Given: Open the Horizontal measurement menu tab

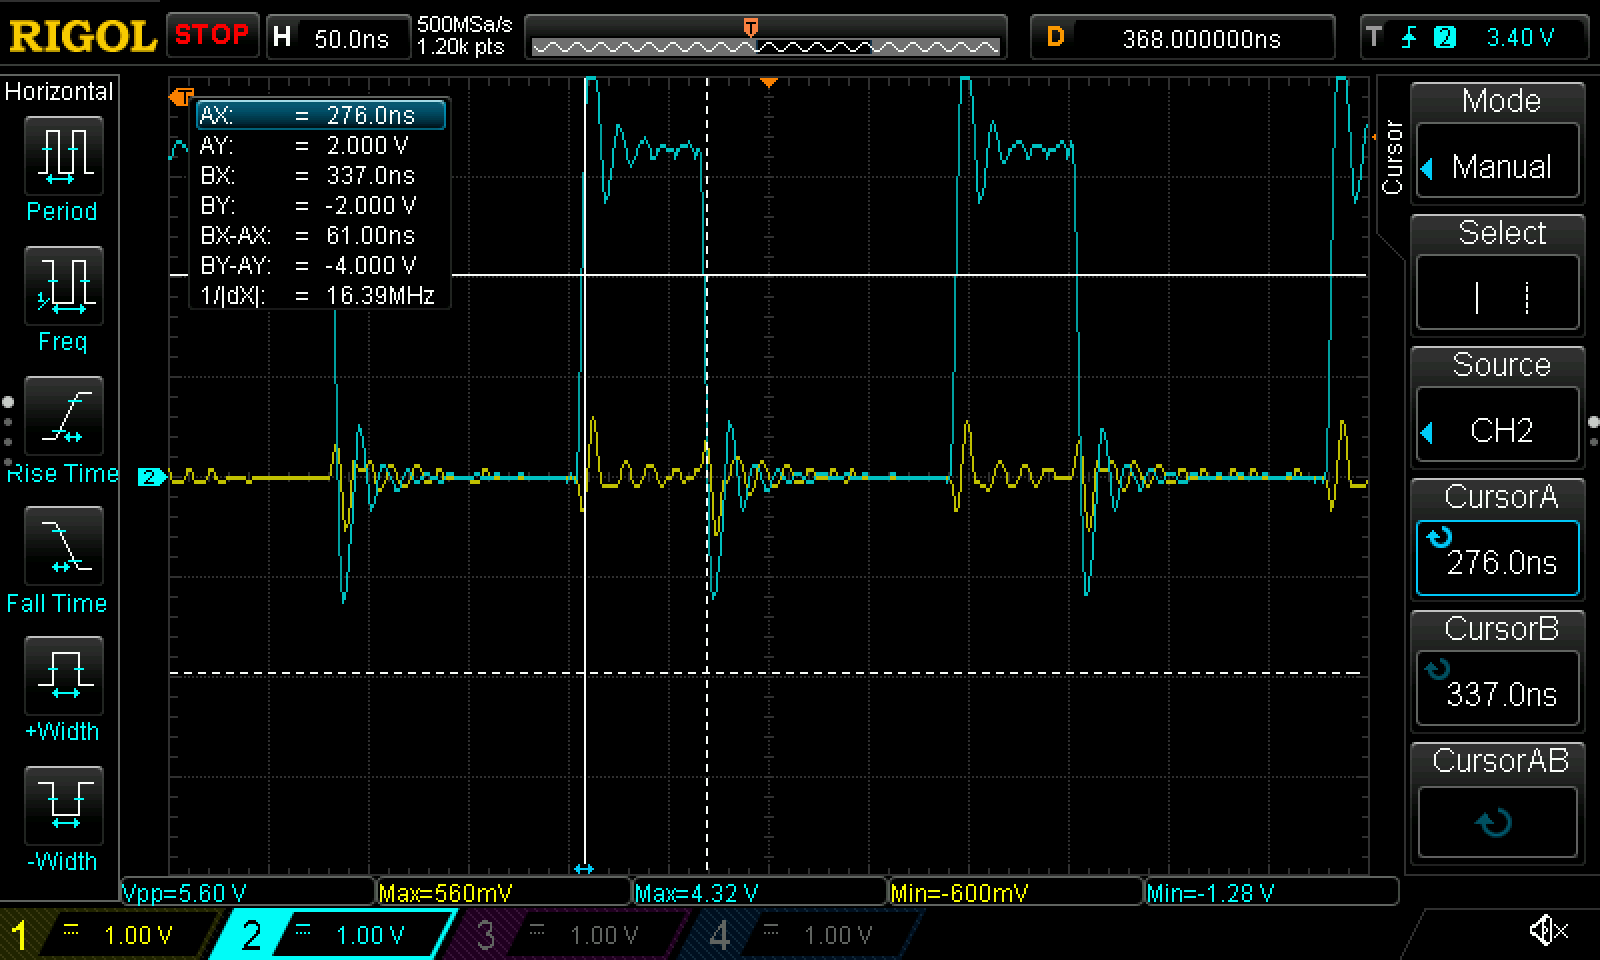Looking at the screenshot, I should tap(59, 92).
